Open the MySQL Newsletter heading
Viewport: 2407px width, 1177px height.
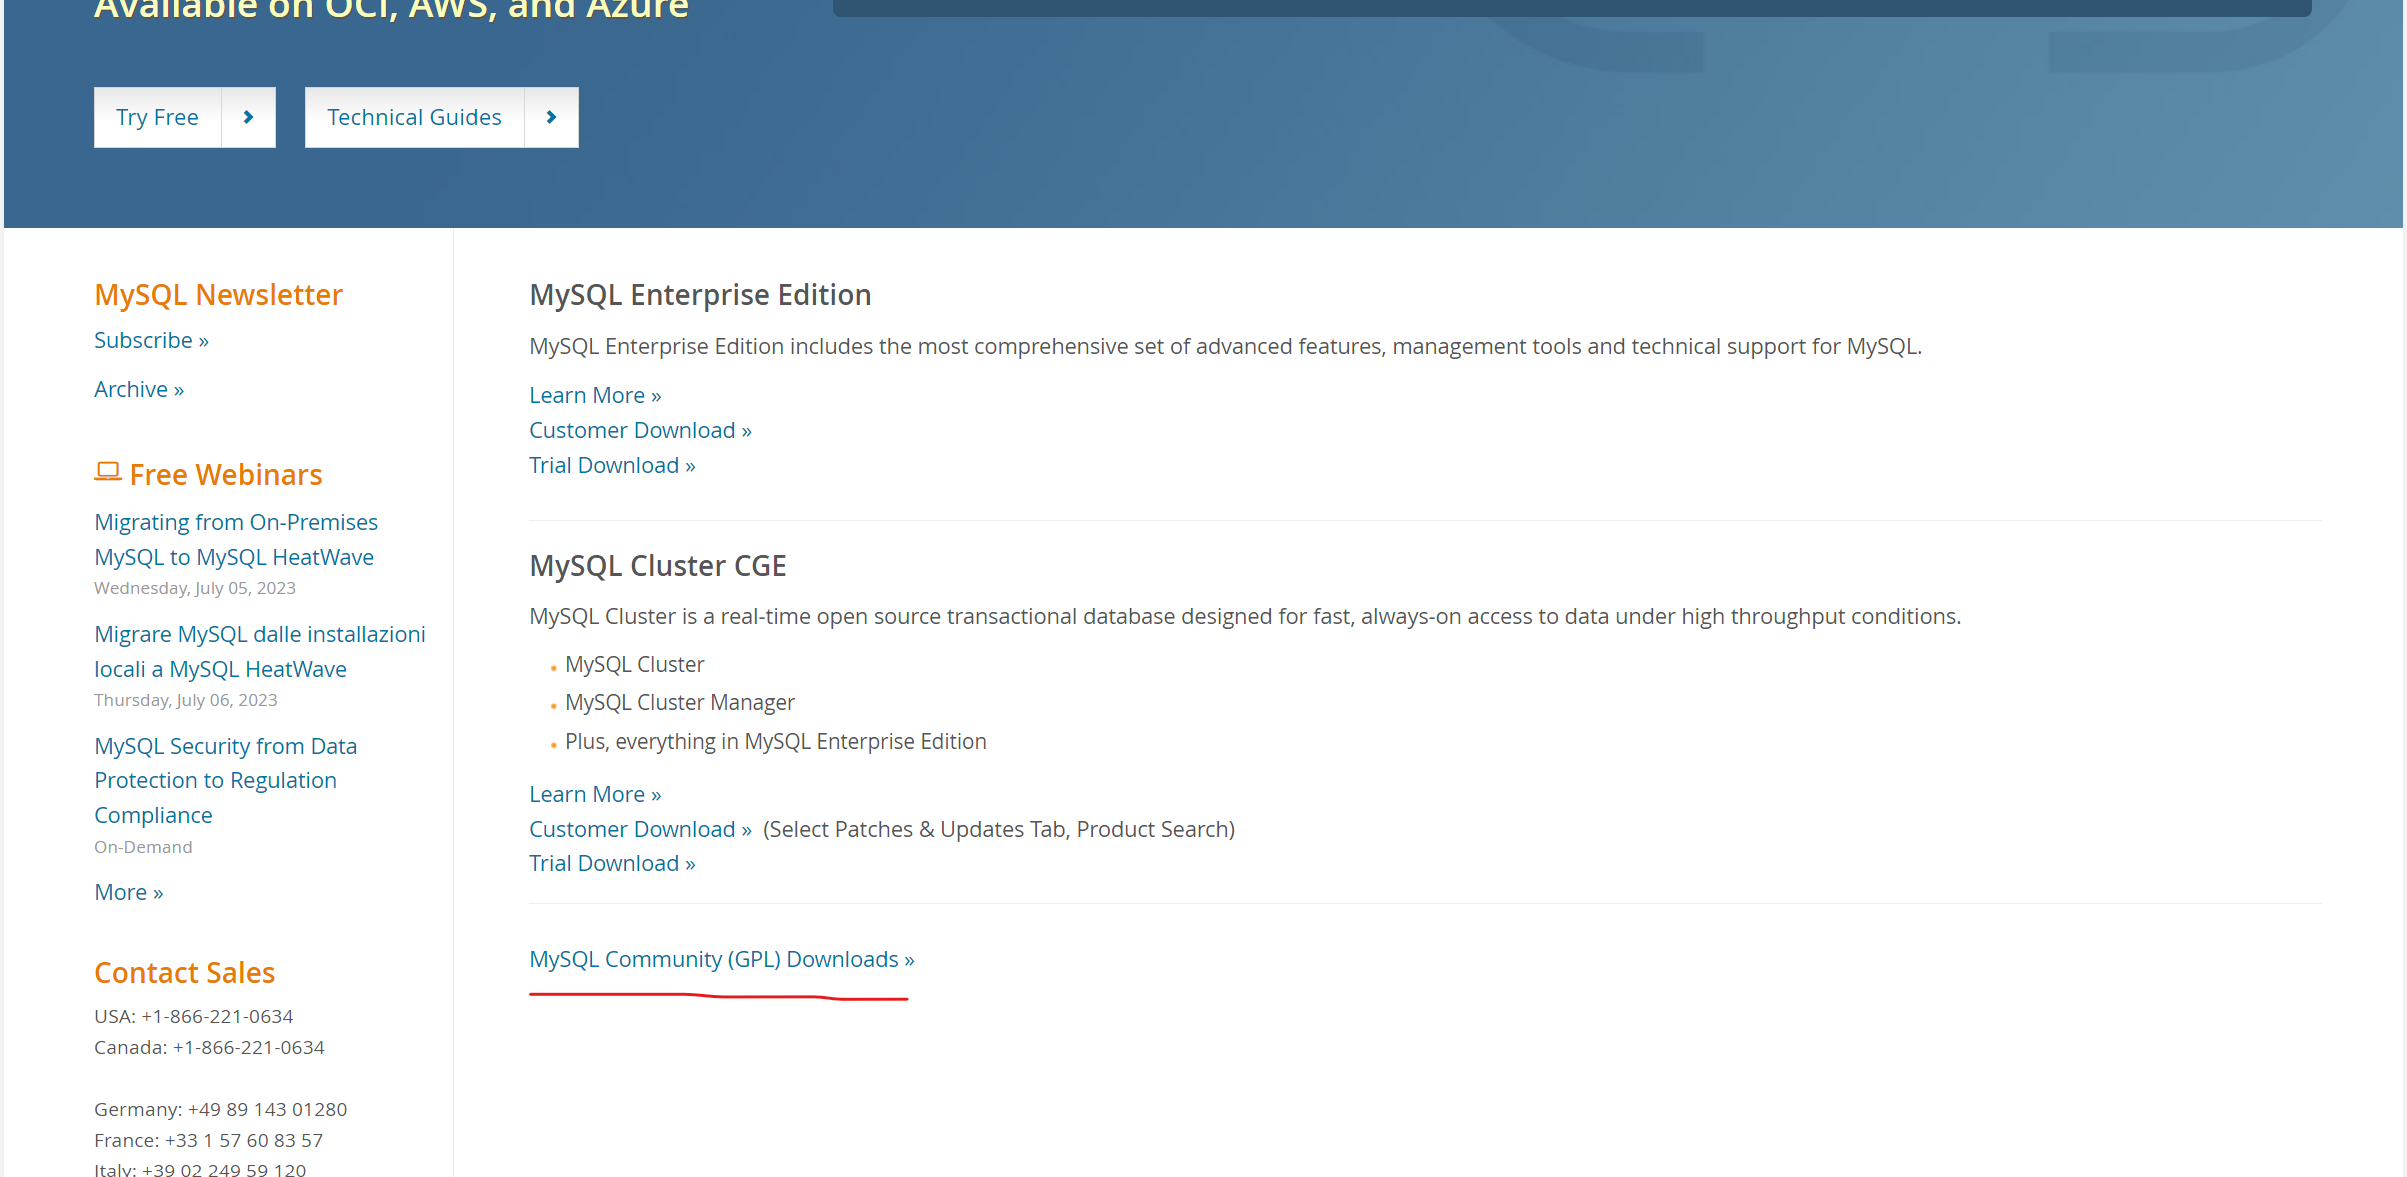218,295
